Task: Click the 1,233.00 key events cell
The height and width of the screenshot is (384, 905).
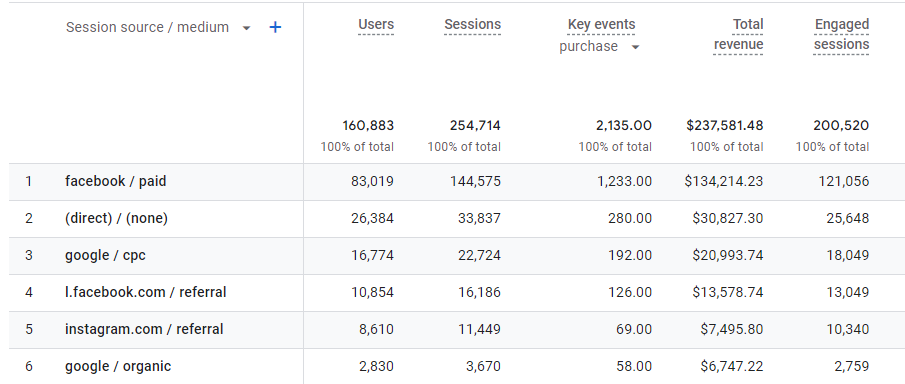Action: tap(625, 181)
